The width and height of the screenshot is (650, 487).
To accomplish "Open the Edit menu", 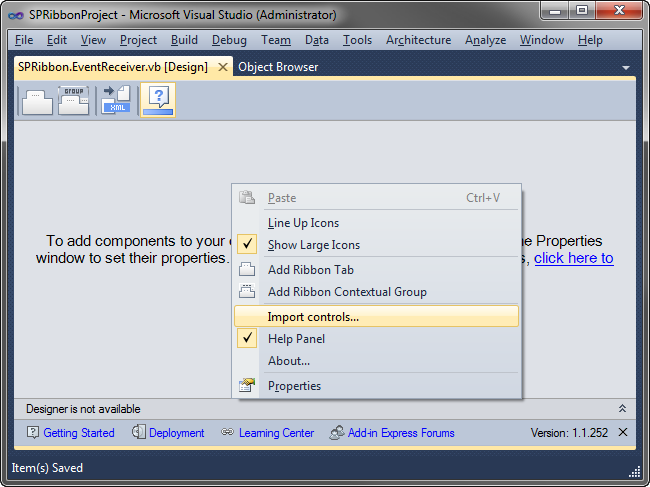I will (x=57, y=40).
